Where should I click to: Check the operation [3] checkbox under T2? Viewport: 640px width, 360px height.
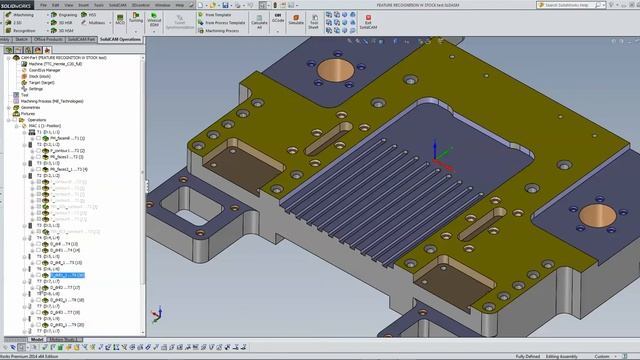coord(39,157)
